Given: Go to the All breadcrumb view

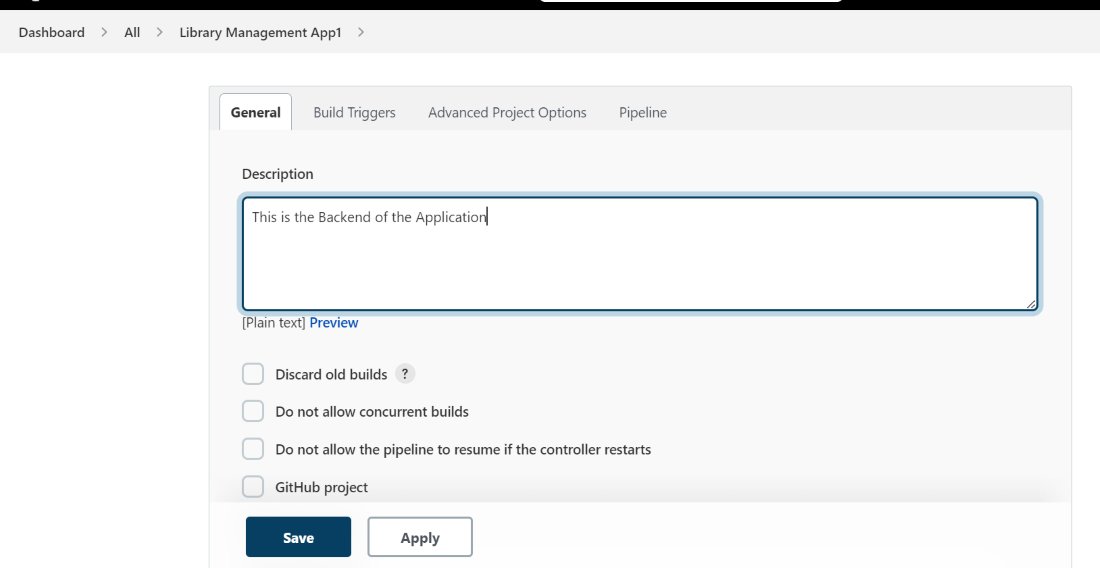Looking at the screenshot, I should 132,32.
